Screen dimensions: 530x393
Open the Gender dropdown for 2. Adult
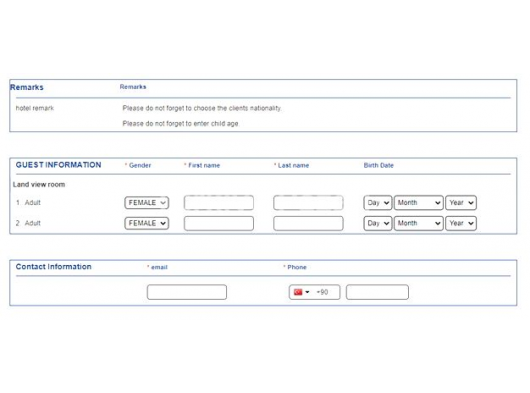point(146,223)
